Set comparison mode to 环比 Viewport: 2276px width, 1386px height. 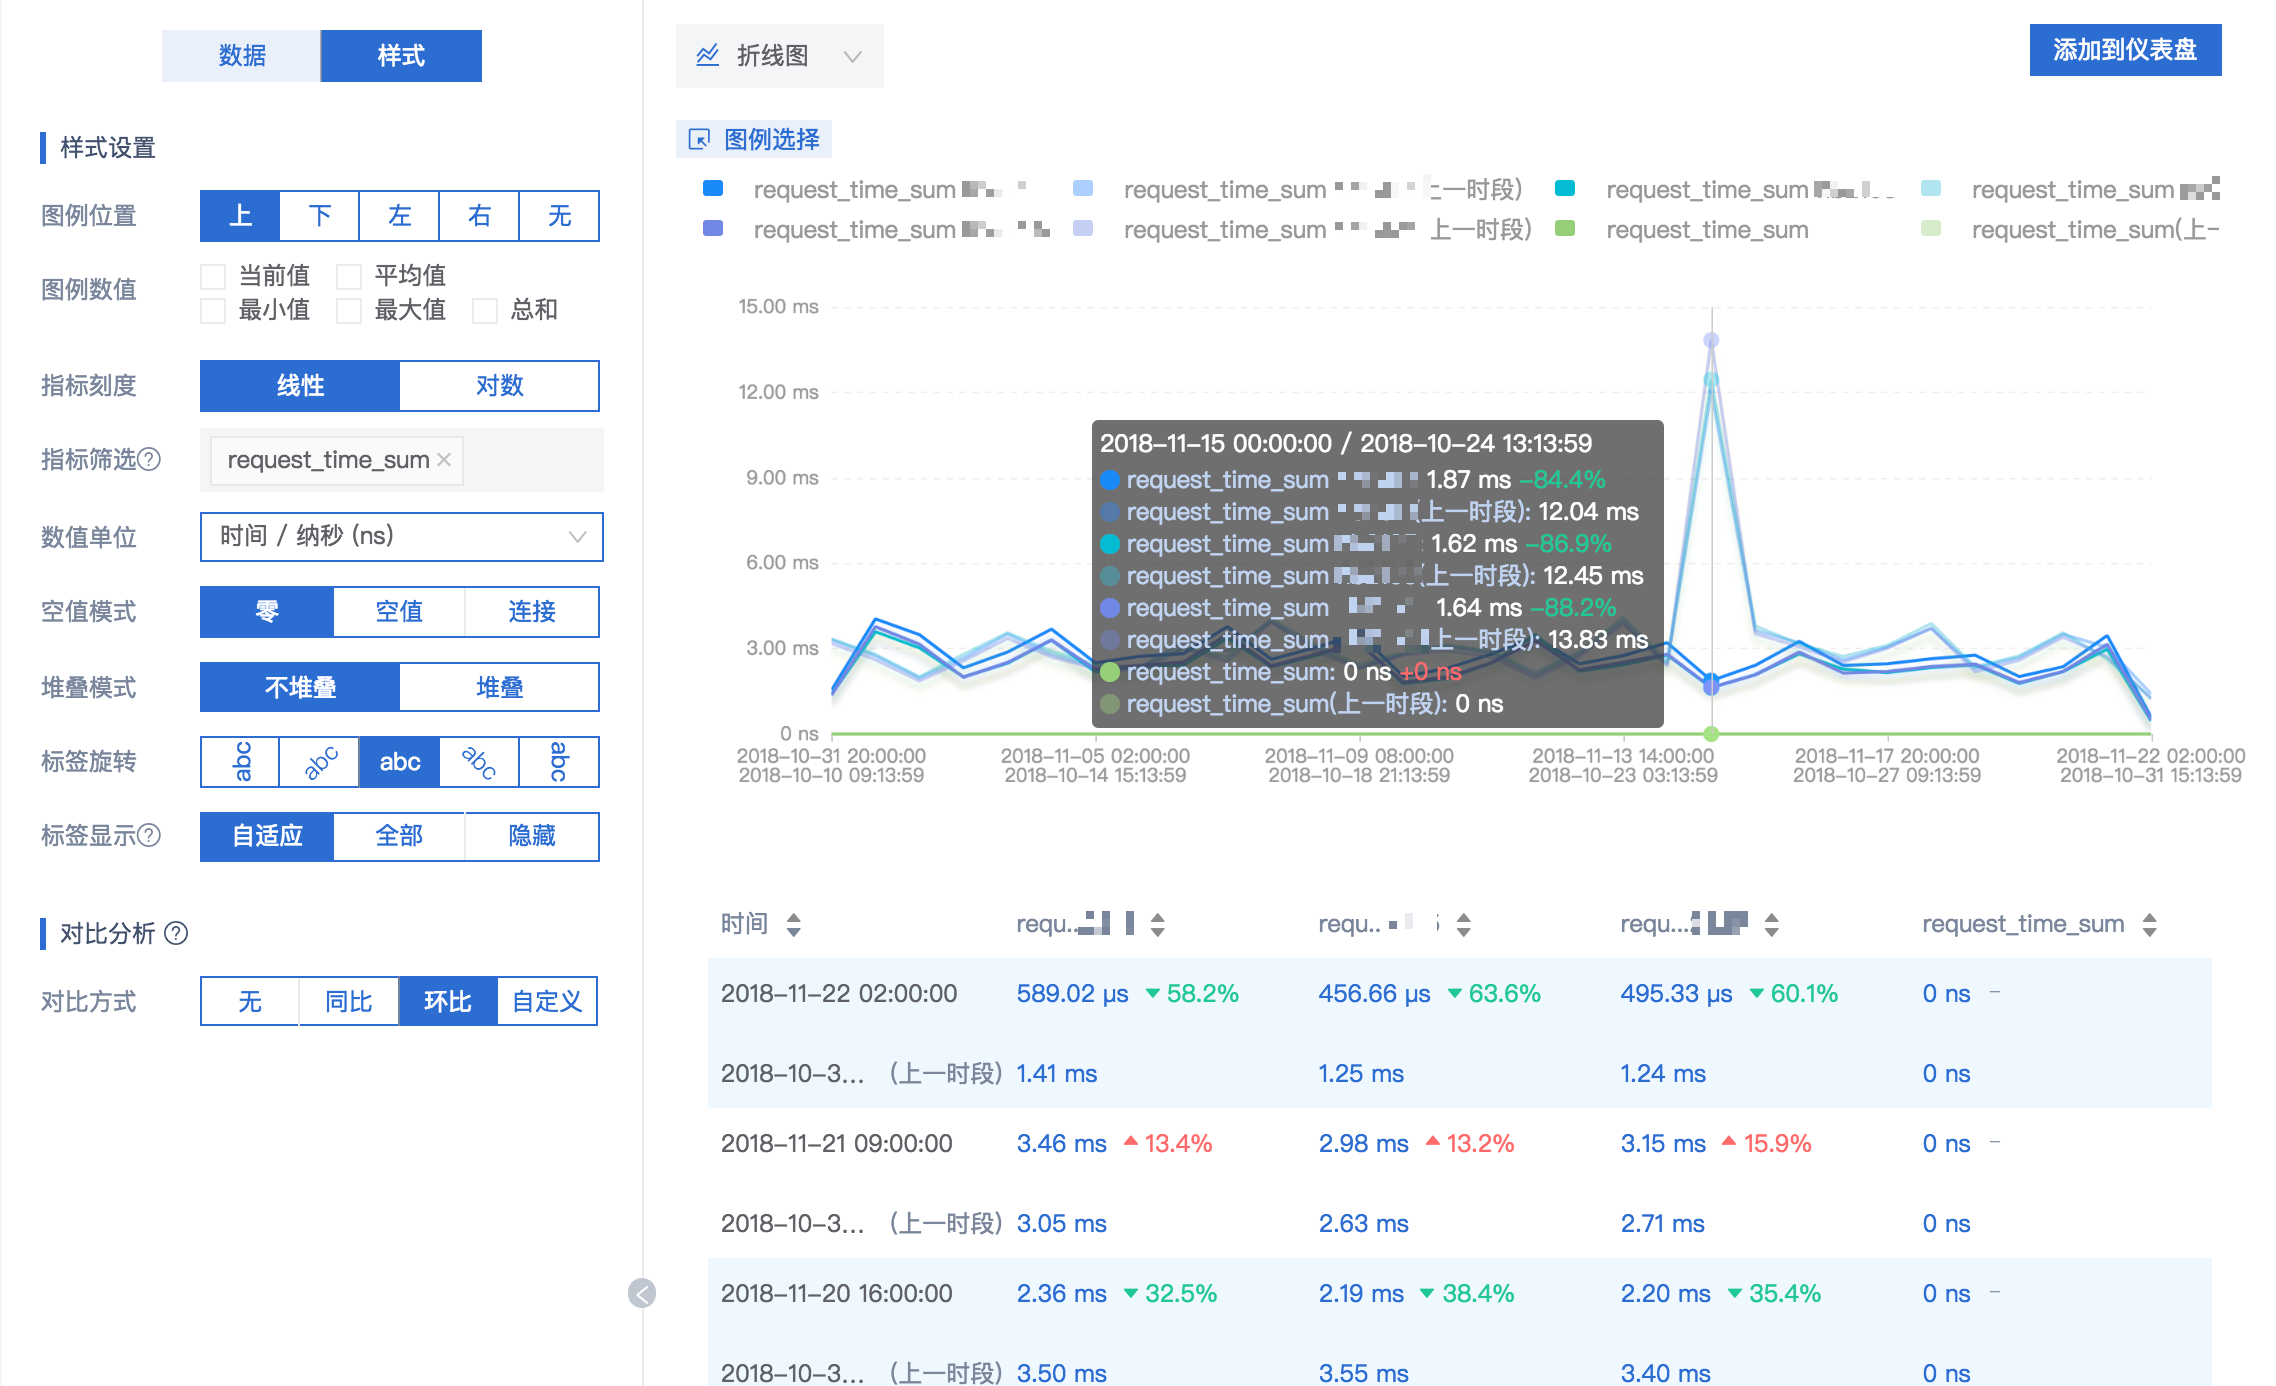[448, 1002]
